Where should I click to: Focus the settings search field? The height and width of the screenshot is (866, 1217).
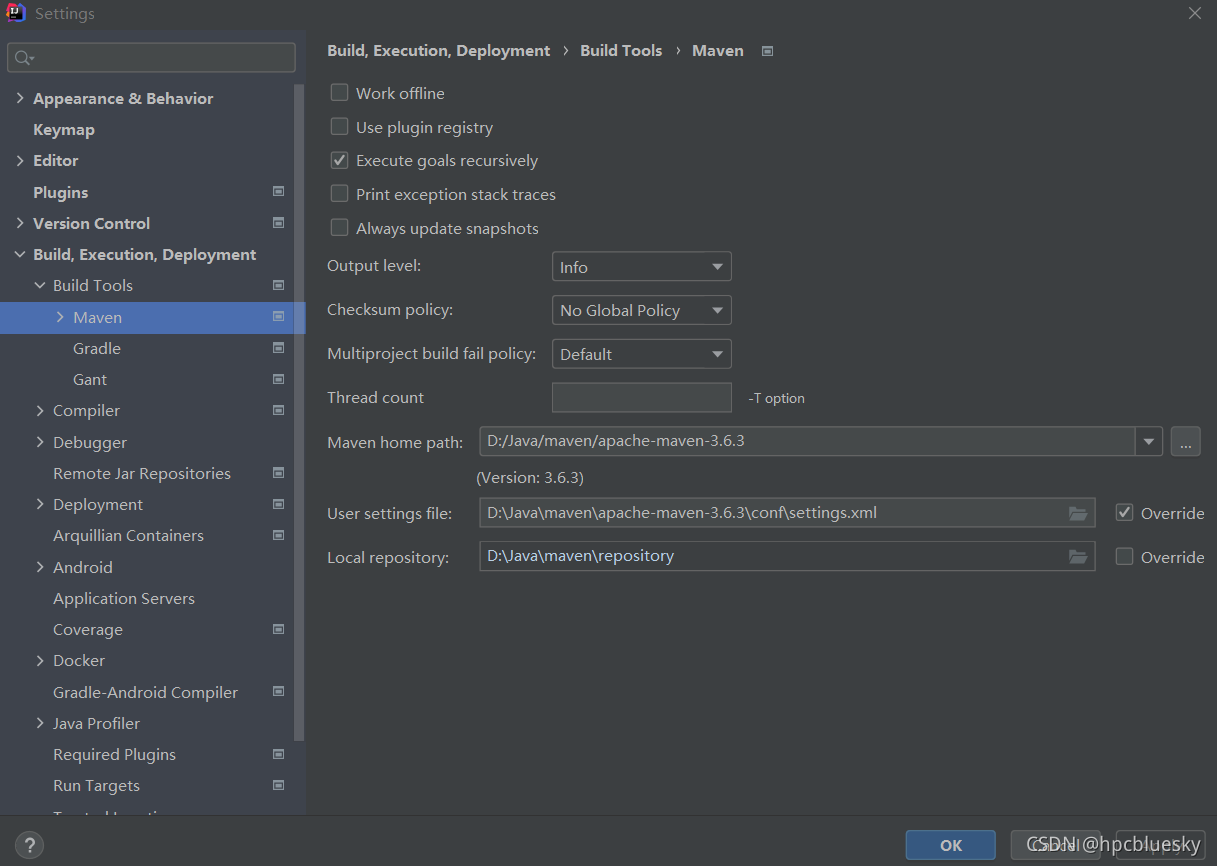(151, 58)
